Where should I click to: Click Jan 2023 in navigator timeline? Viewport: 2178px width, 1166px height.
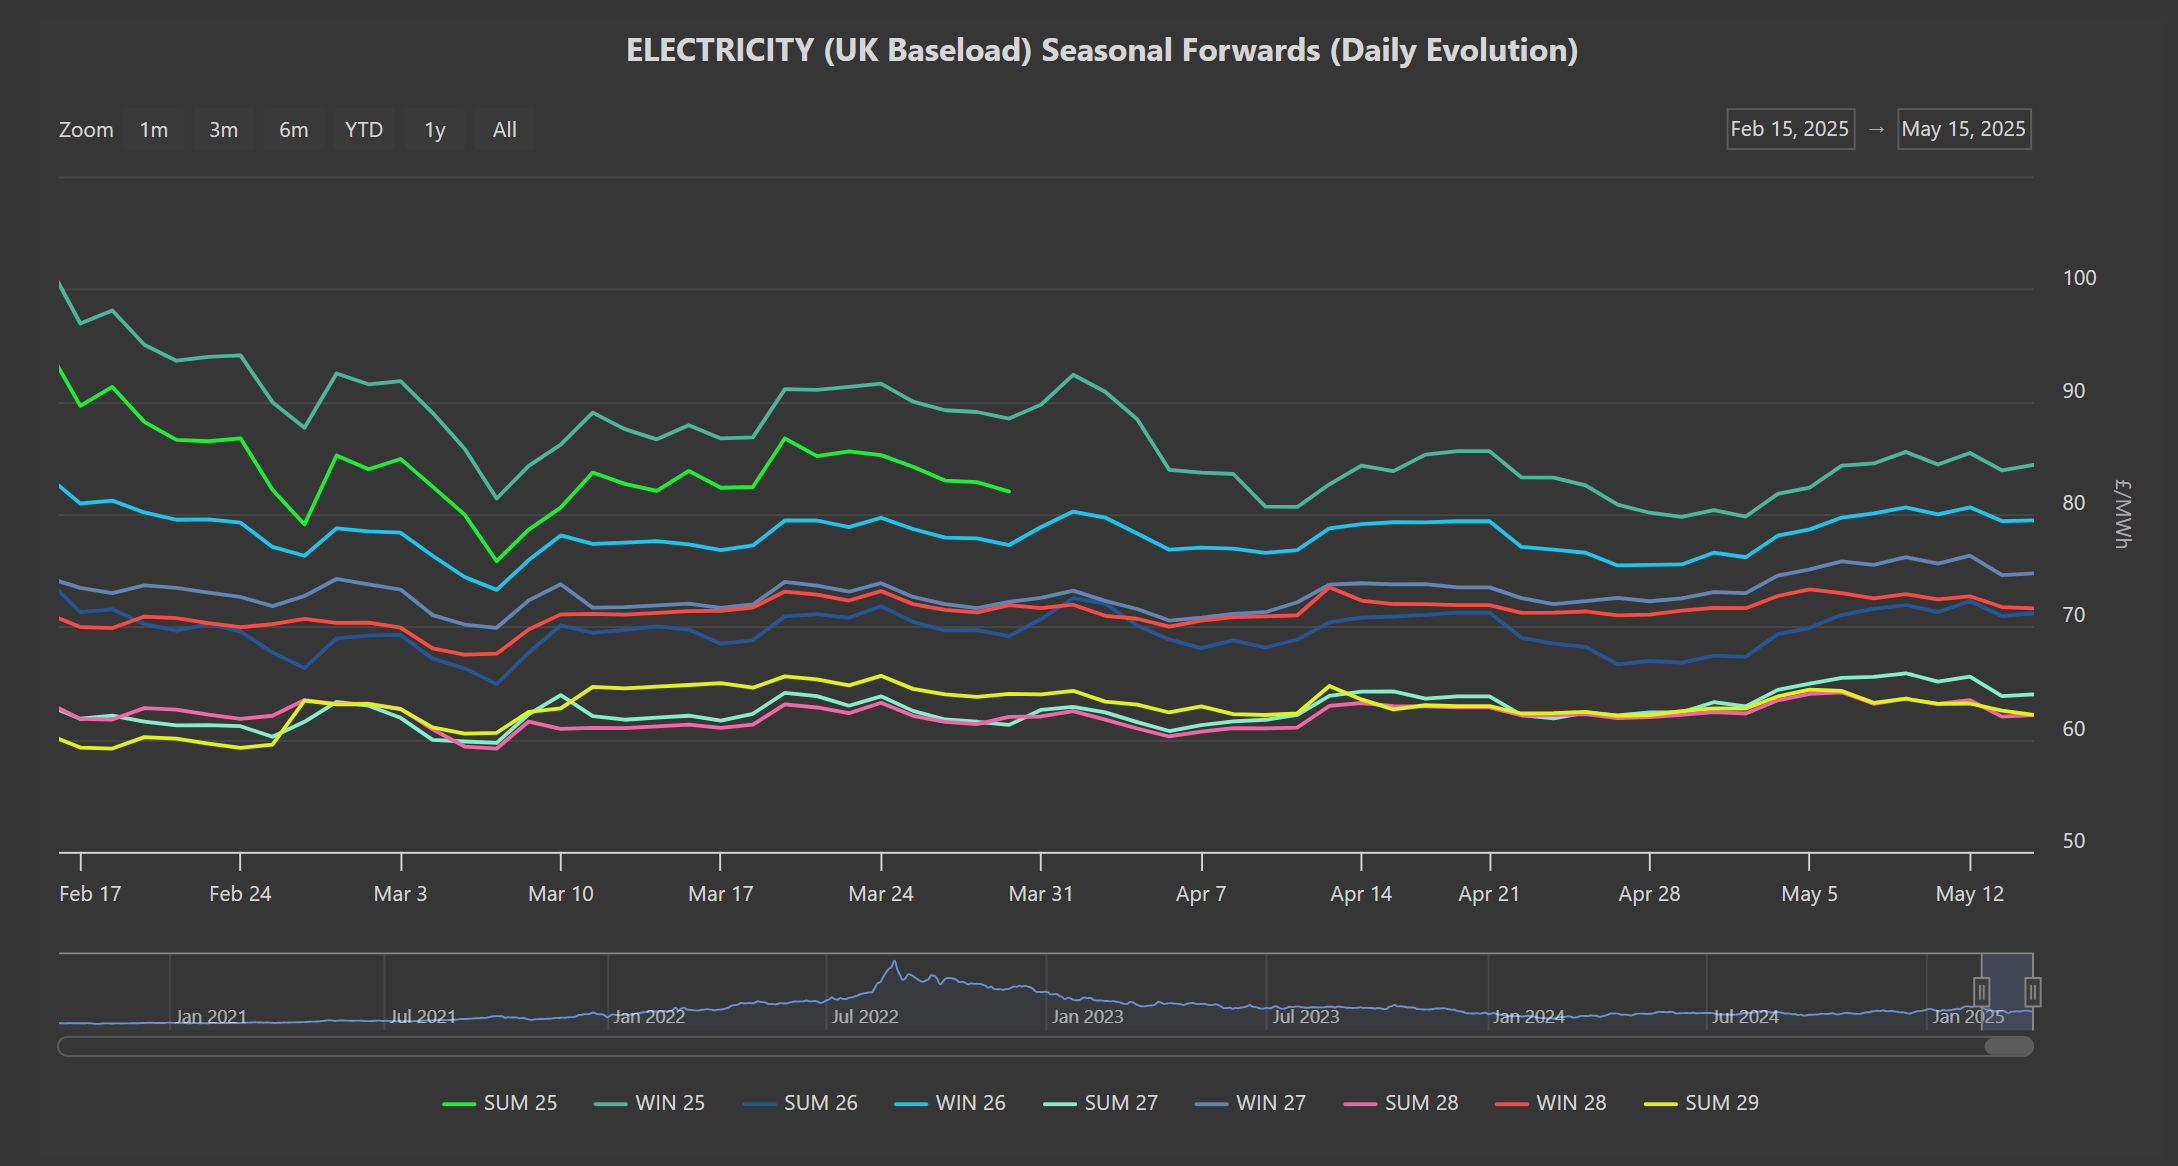click(1087, 1017)
